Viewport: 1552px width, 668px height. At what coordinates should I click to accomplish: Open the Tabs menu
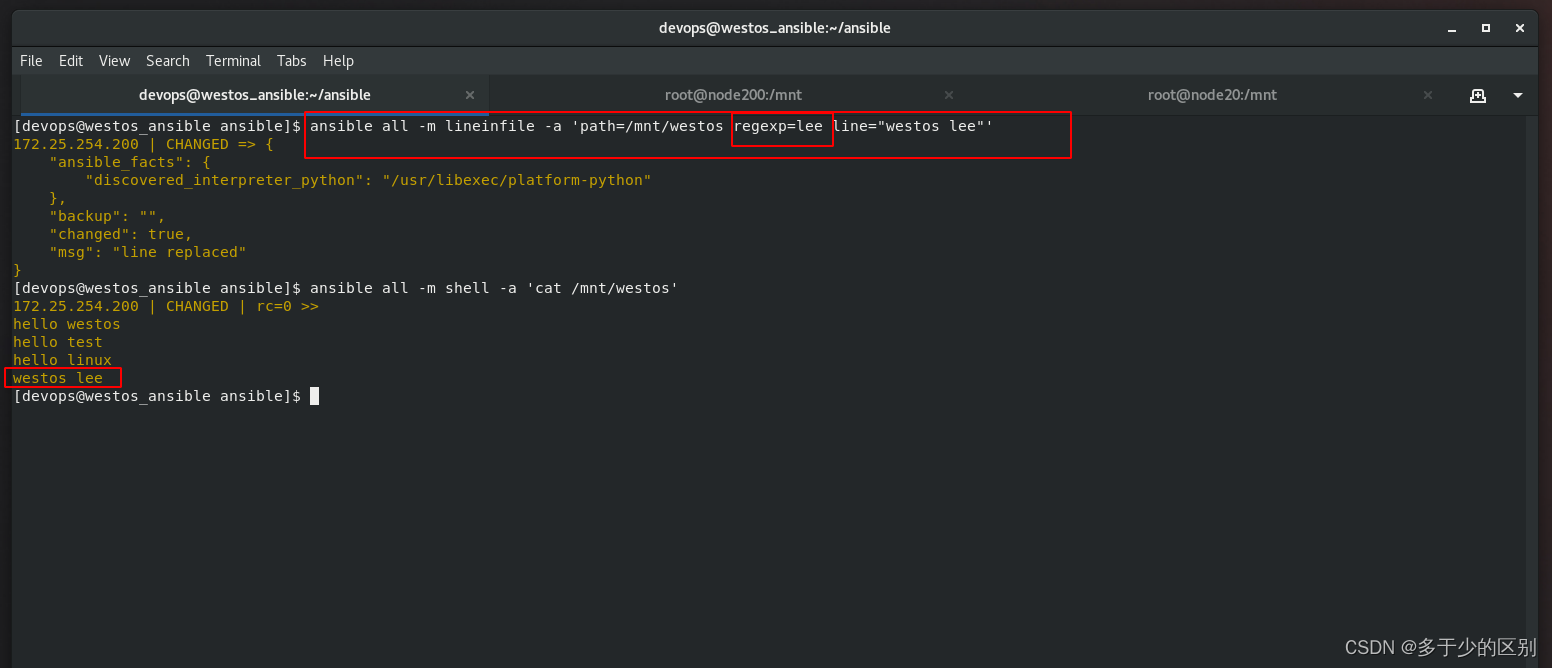click(x=292, y=61)
